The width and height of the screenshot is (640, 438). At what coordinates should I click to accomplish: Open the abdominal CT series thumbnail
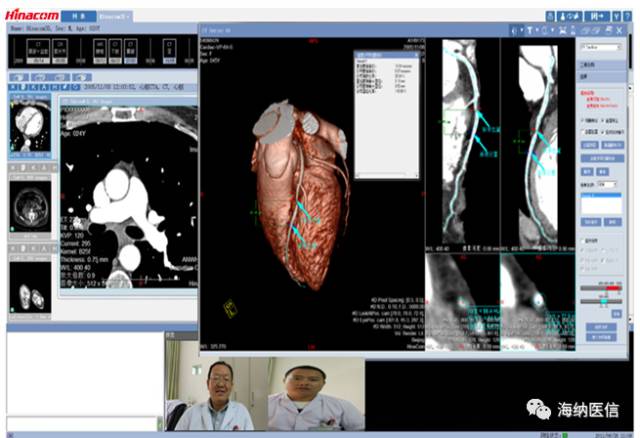[31, 207]
